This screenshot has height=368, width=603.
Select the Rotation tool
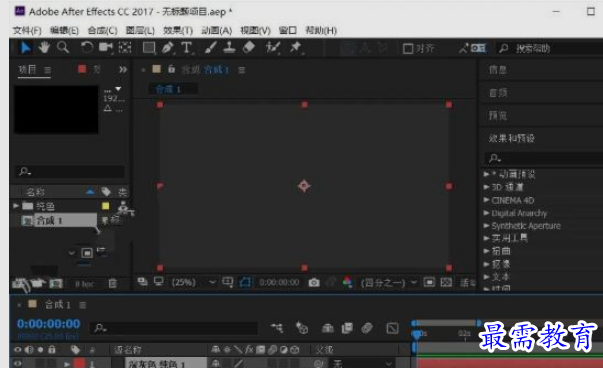pos(87,48)
